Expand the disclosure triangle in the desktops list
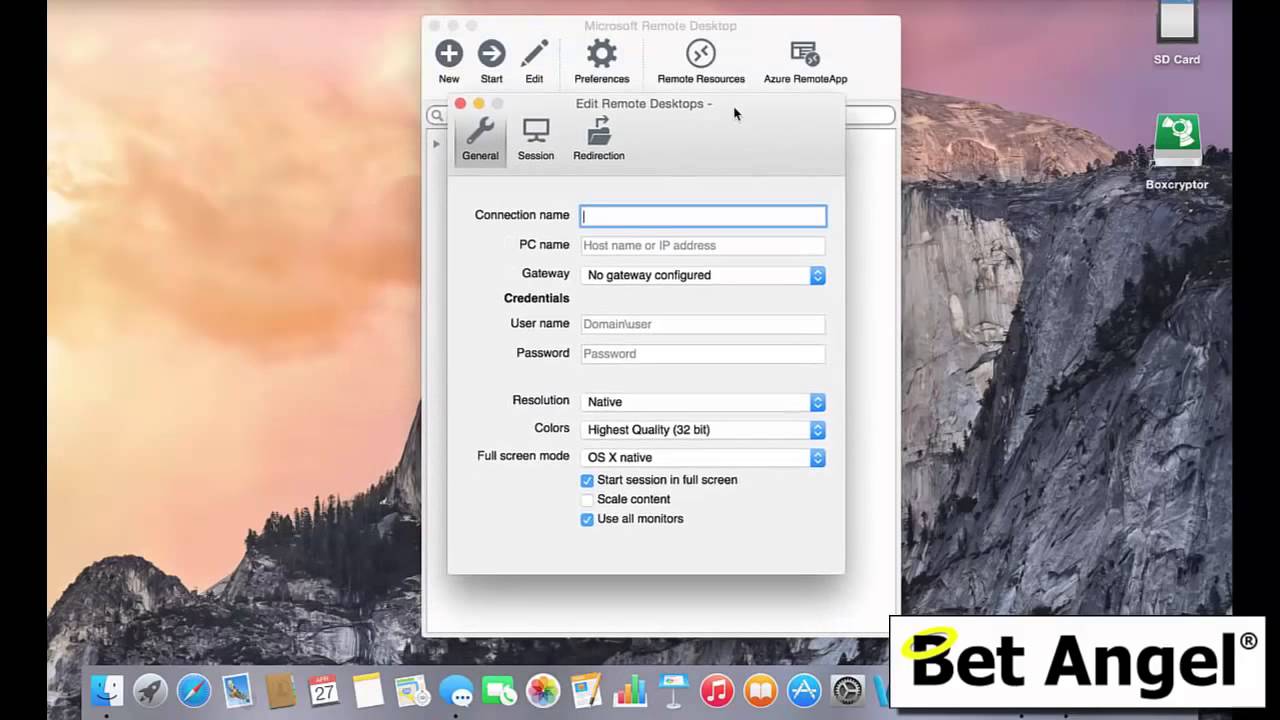The width and height of the screenshot is (1280, 720). point(436,144)
